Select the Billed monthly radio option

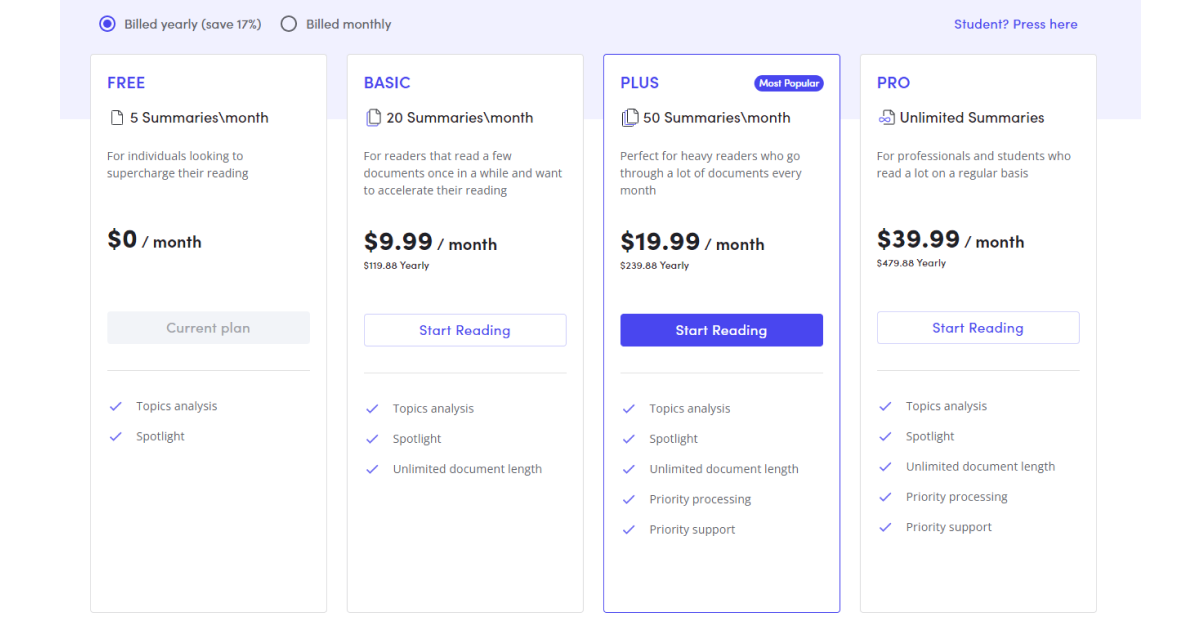click(x=289, y=24)
